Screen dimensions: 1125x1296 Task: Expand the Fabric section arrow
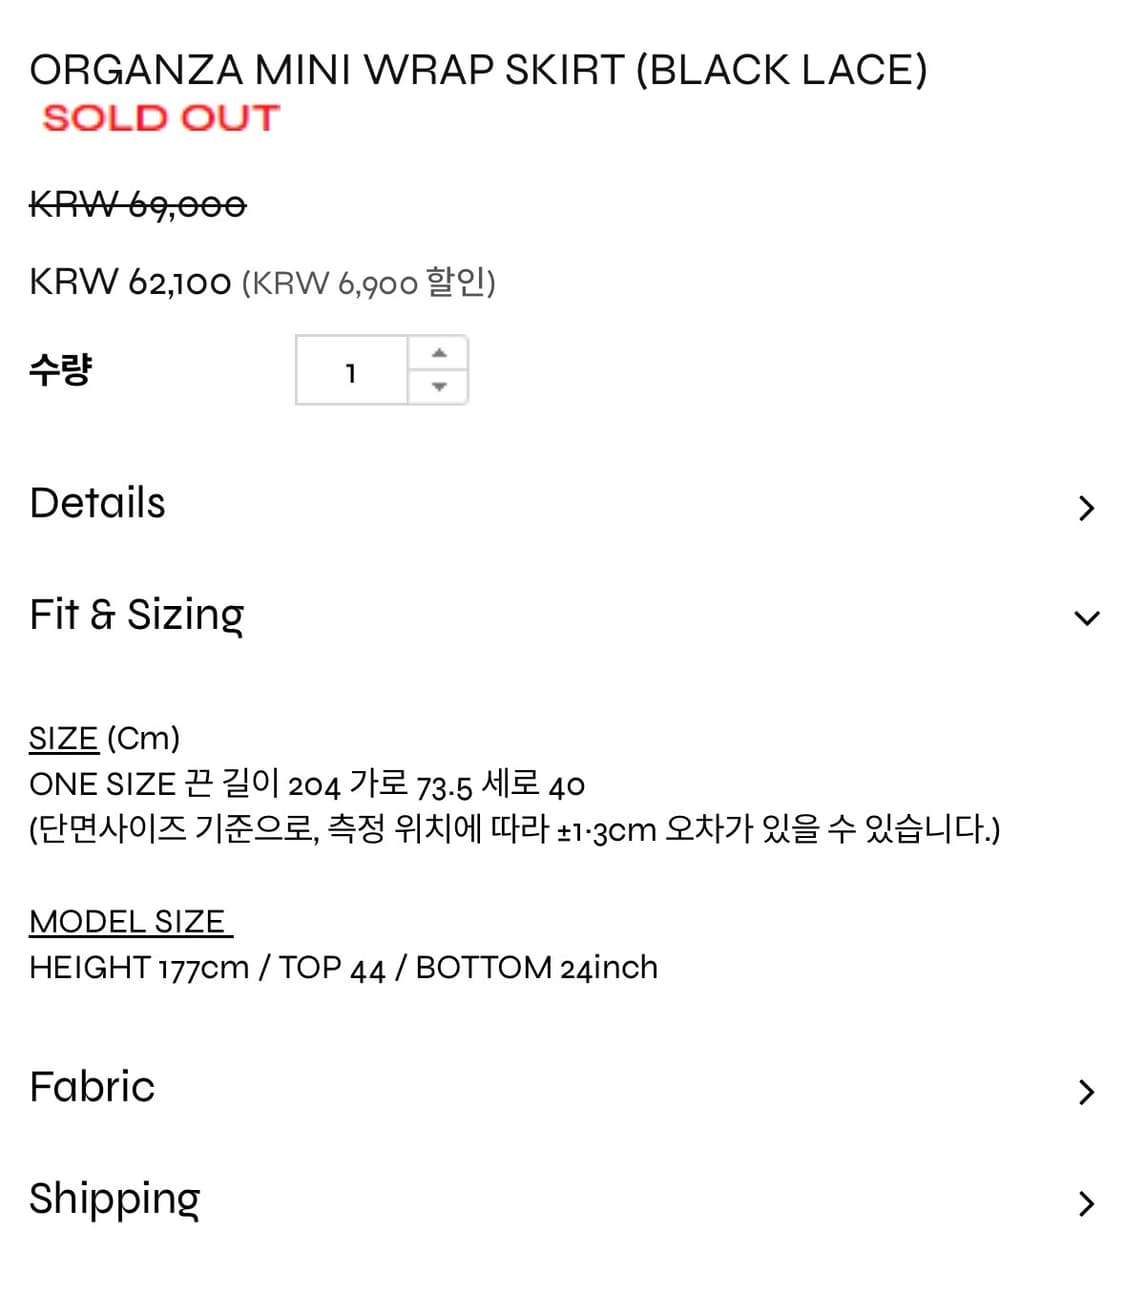(x=1086, y=1092)
